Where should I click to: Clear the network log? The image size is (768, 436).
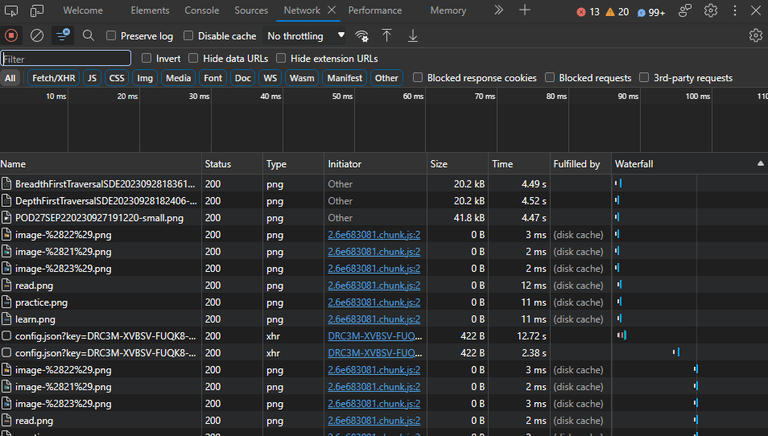coord(37,36)
